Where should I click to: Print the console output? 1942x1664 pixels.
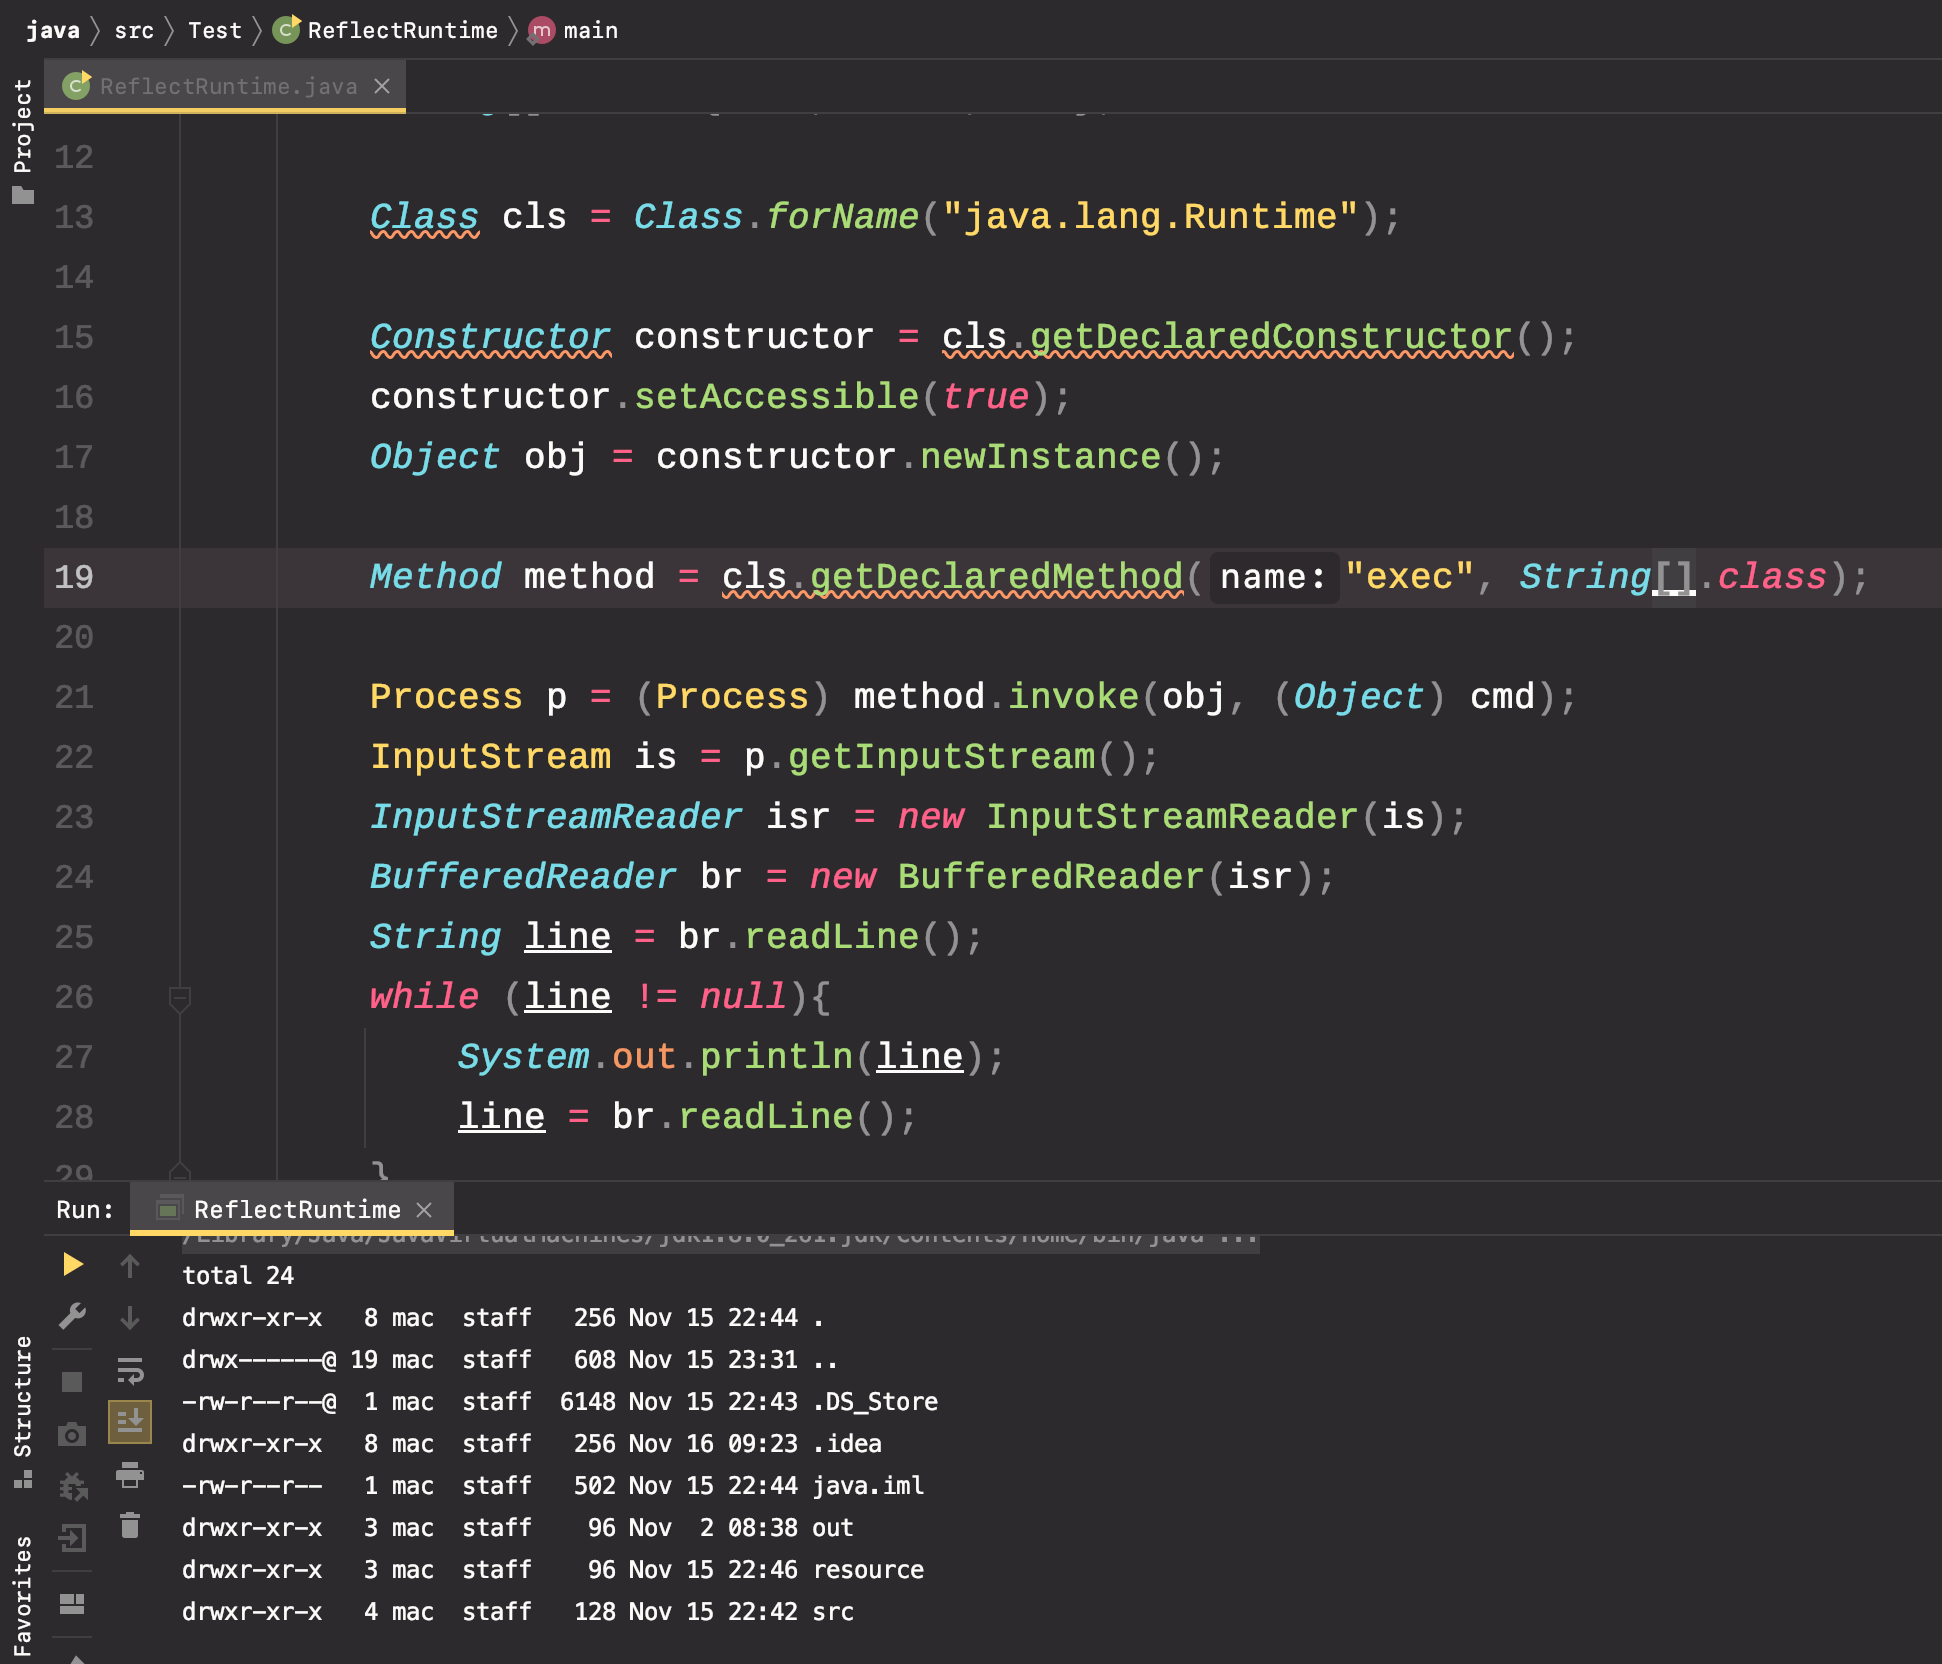[130, 1474]
